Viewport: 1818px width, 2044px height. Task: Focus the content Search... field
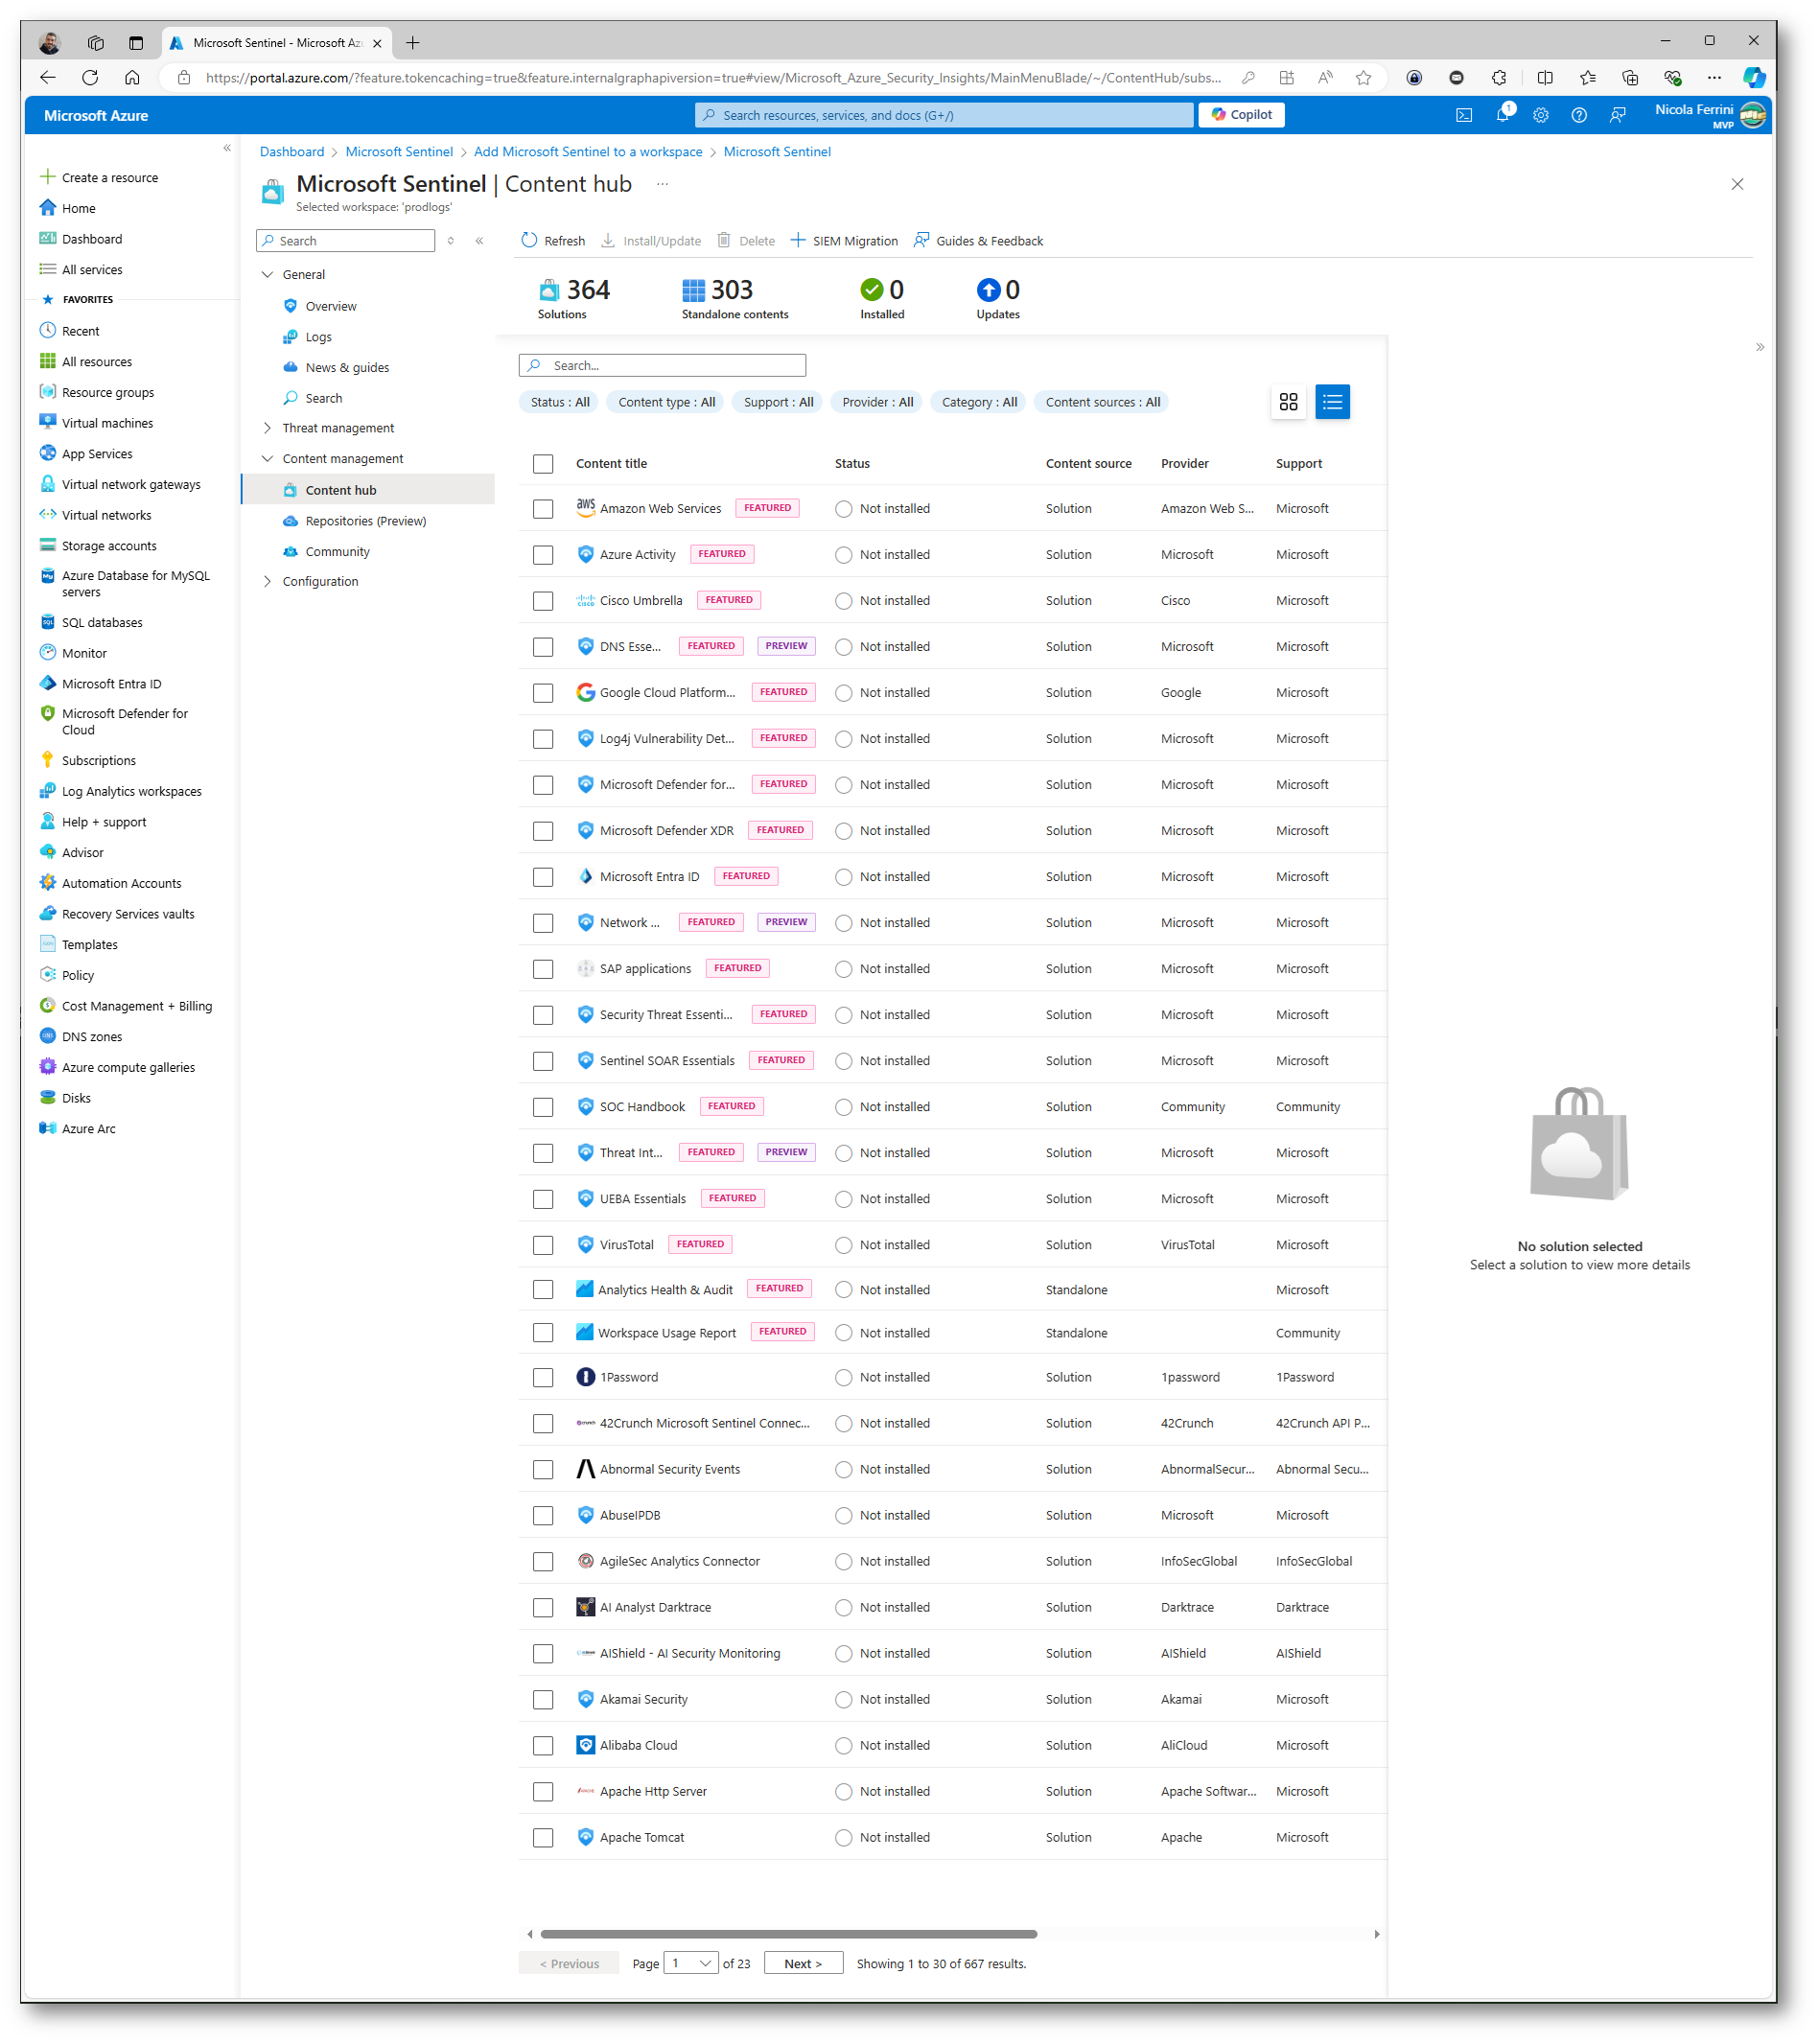point(662,365)
